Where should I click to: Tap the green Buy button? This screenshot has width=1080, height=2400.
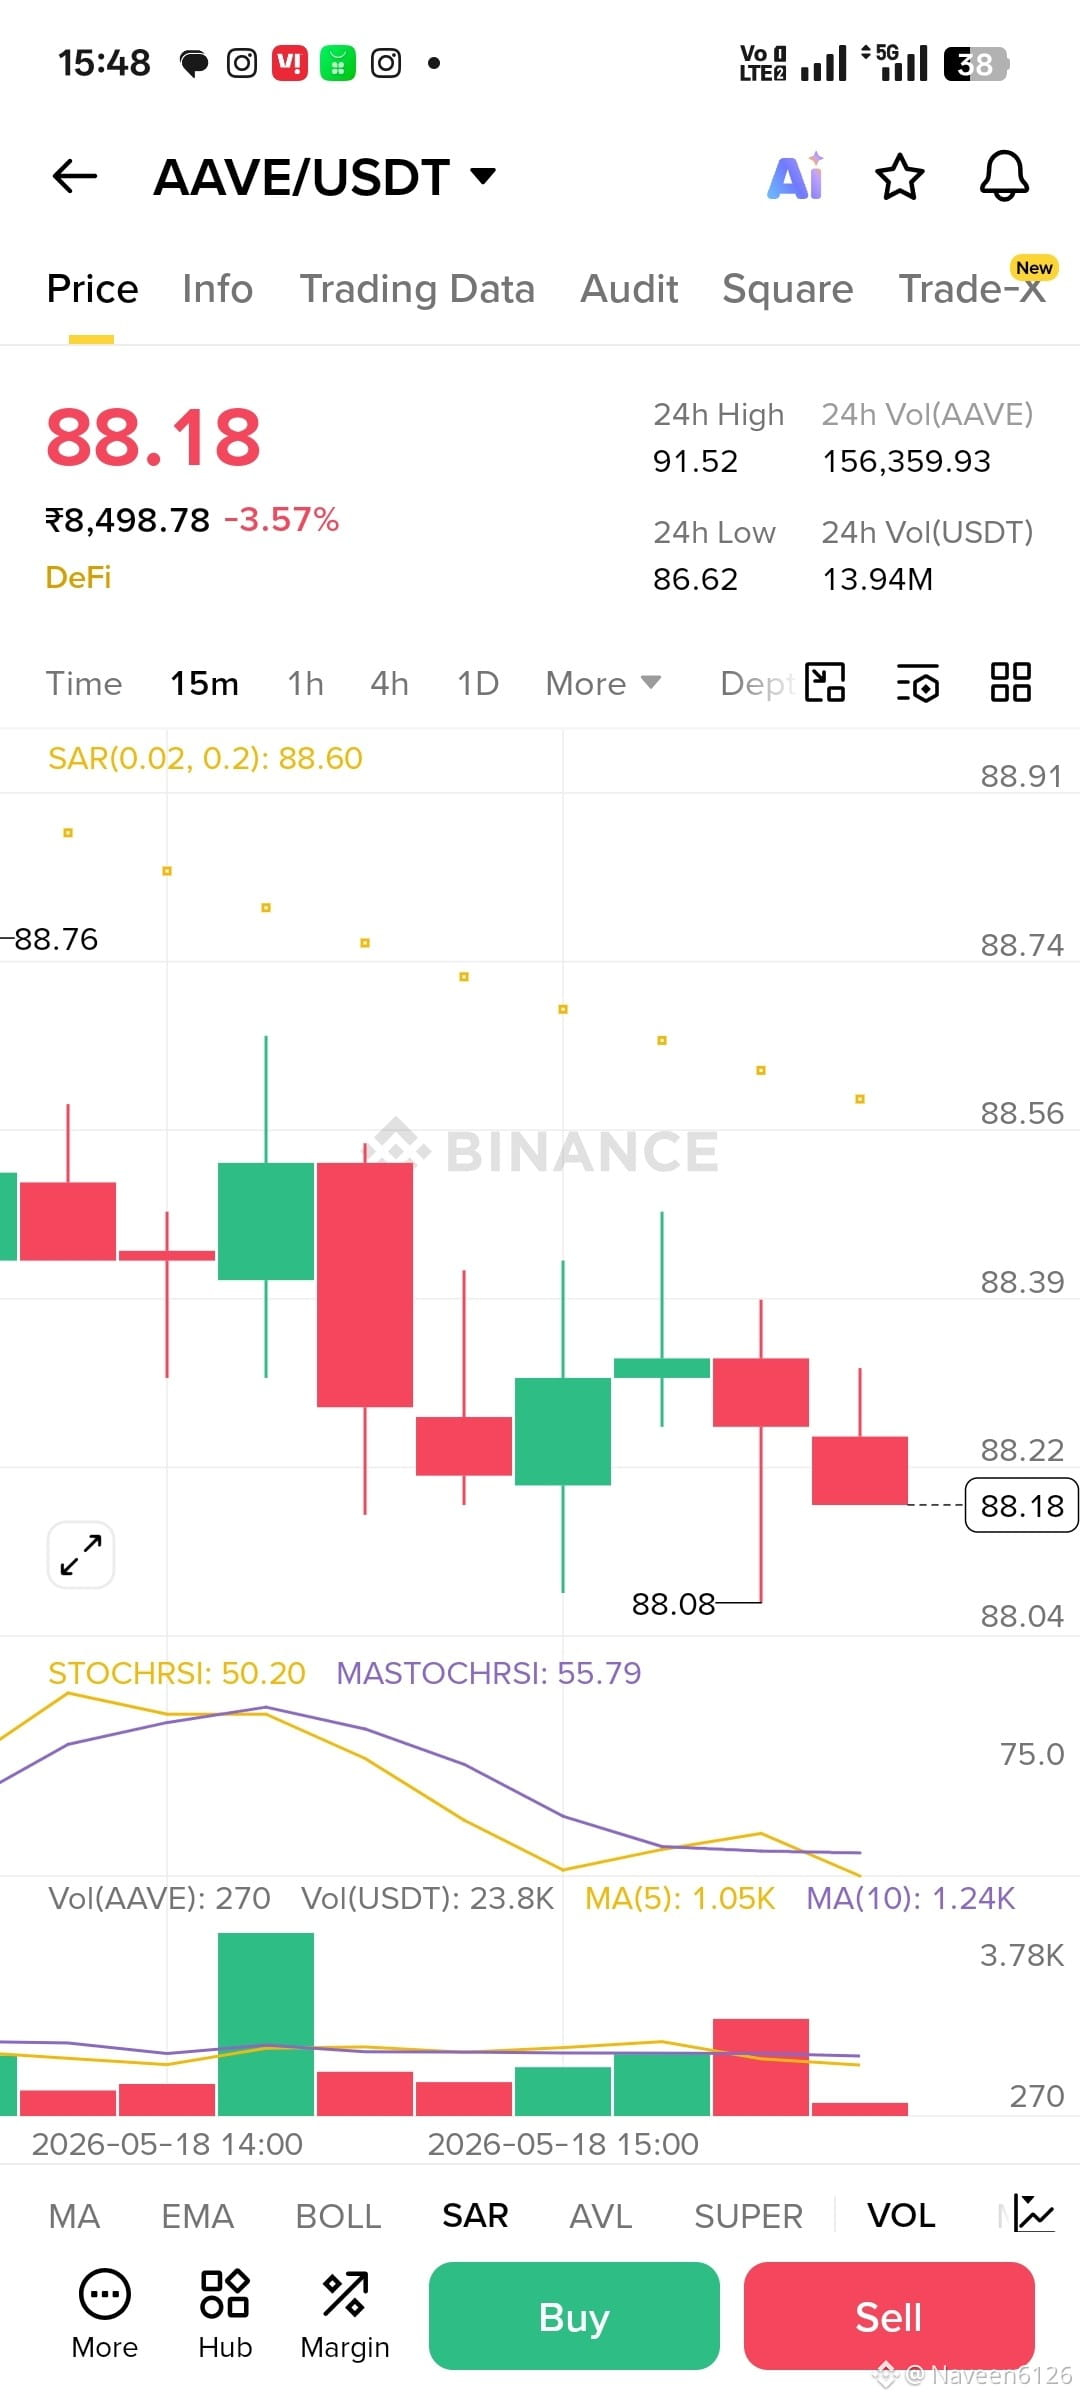[574, 2316]
